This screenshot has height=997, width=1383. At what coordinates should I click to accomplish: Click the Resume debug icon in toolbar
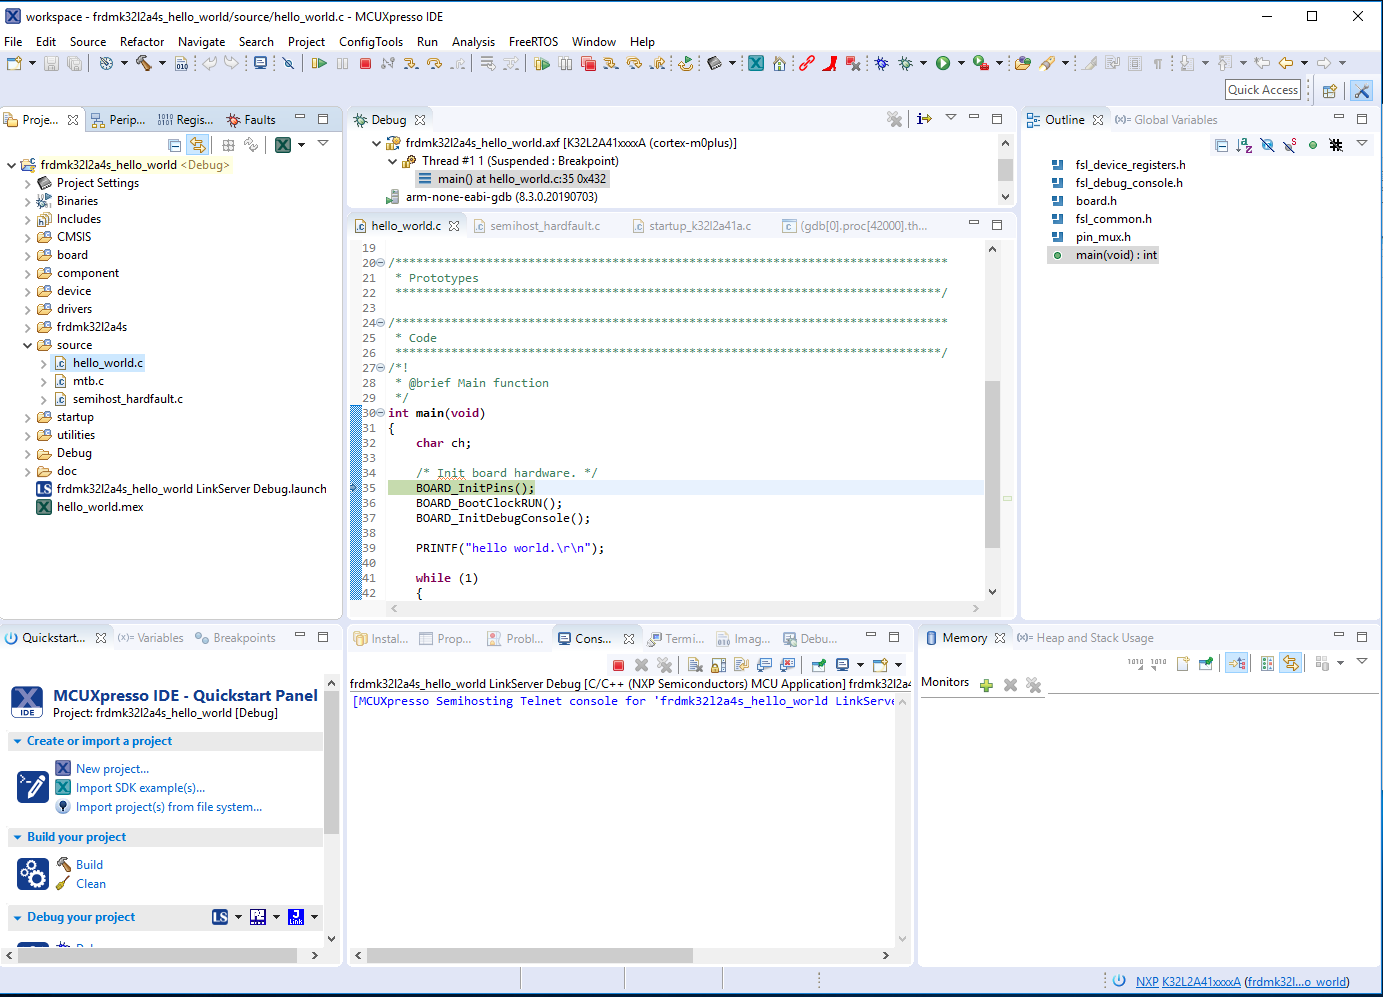tap(319, 63)
